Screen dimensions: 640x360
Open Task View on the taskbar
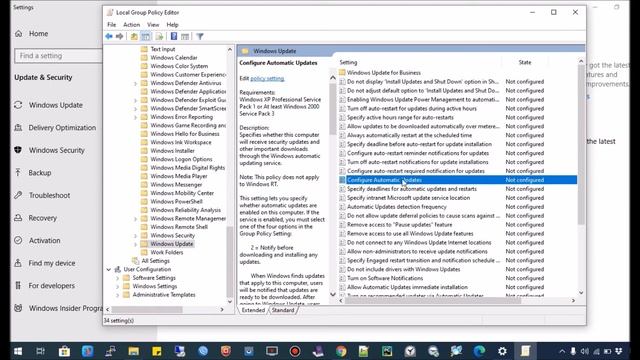[x=40, y=351]
